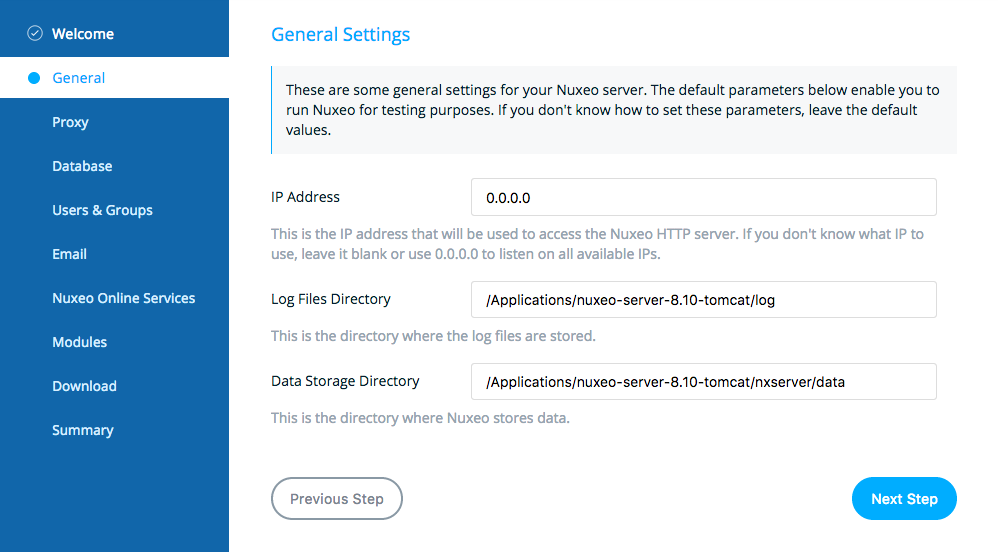998x552 pixels.
Task: Click the Data Storage Directory label
Action: pyautogui.click(x=345, y=381)
